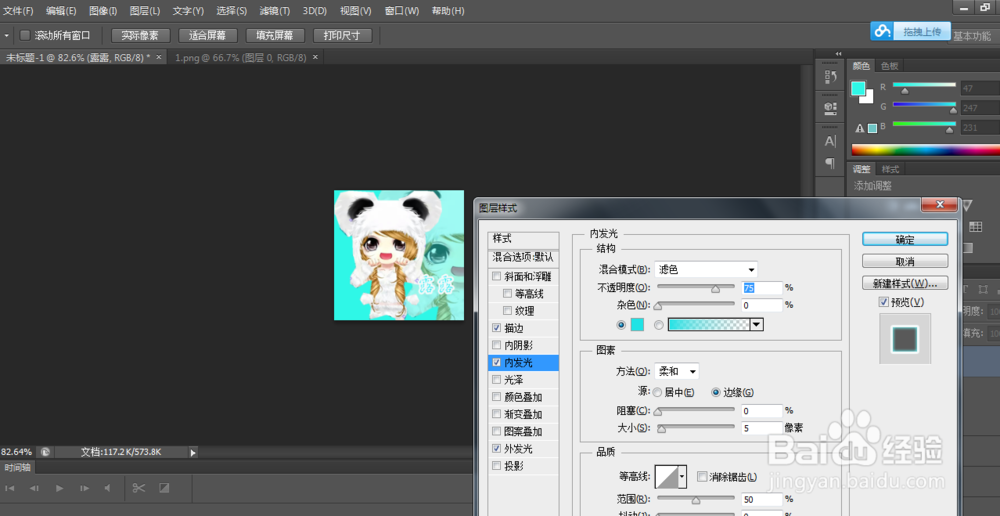Click the timeline transition icon
The height and width of the screenshot is (516, 1000).
(164, 488)
